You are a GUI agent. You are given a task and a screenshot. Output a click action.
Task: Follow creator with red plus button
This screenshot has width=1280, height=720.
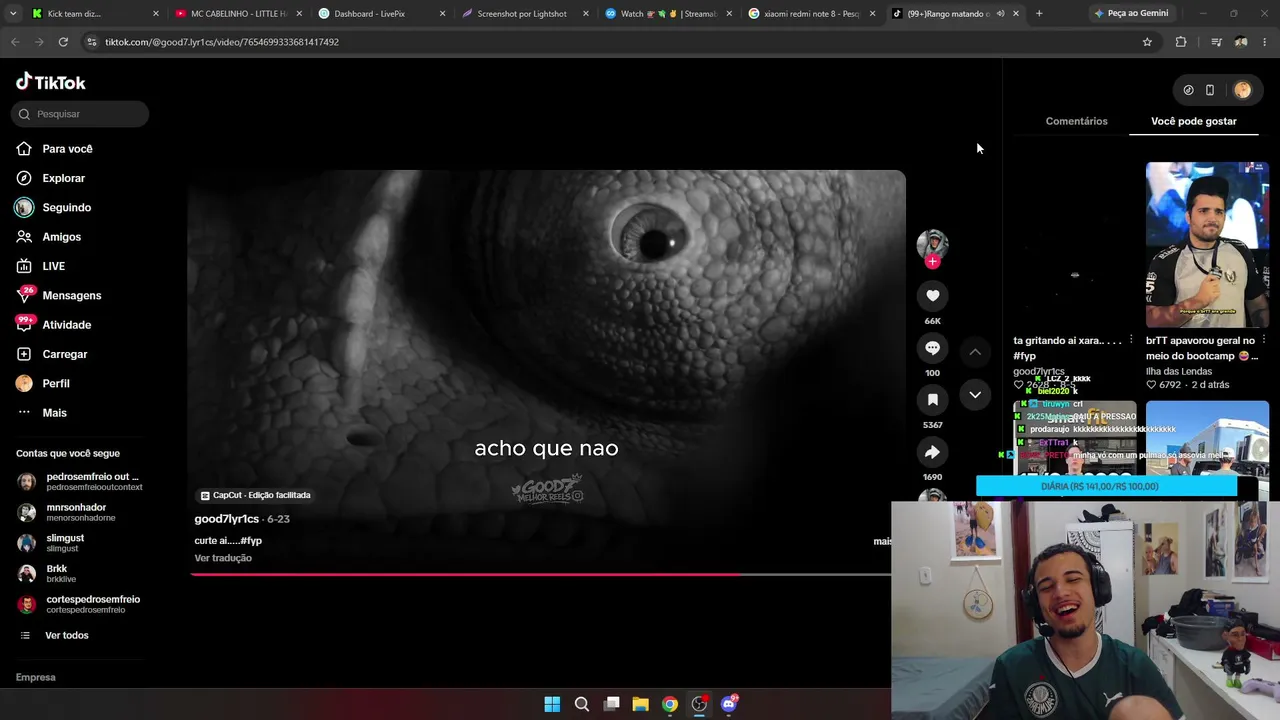click(932, 262)
